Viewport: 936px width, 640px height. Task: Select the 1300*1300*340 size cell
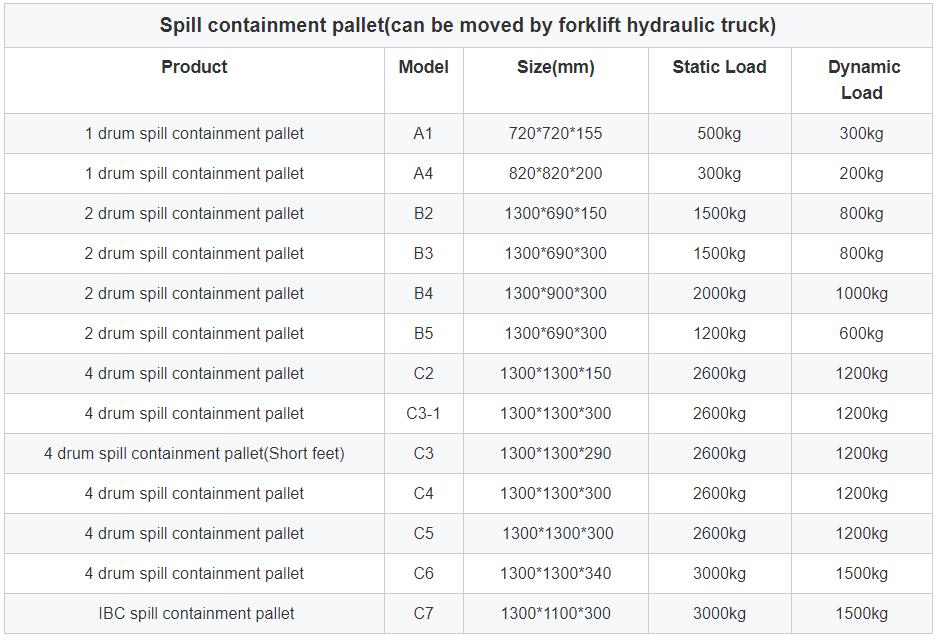click(x=555, y=573)
